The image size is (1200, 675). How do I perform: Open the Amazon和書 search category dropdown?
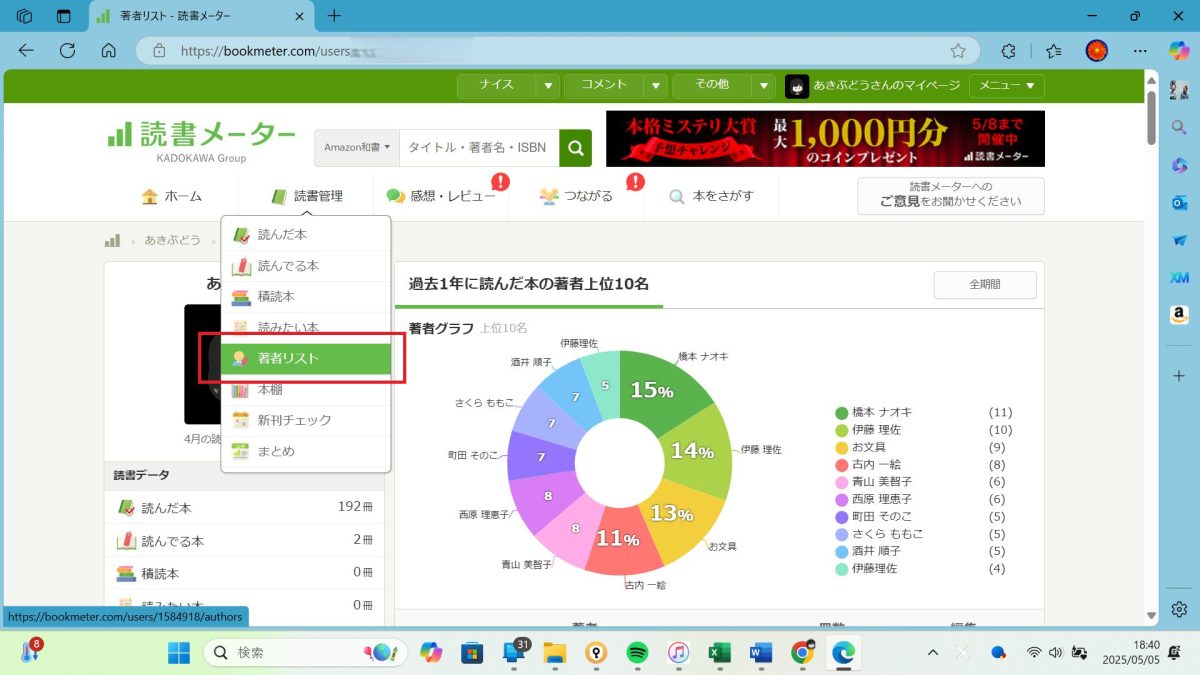(356, 148)
